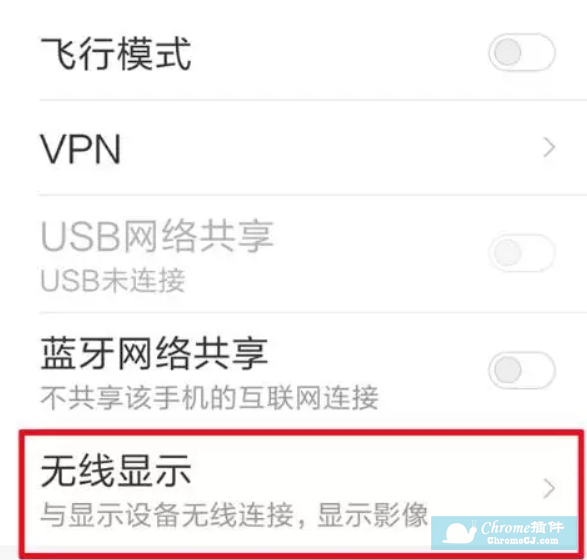Expand 无线显示 using its right chevron

click(549, 488)
